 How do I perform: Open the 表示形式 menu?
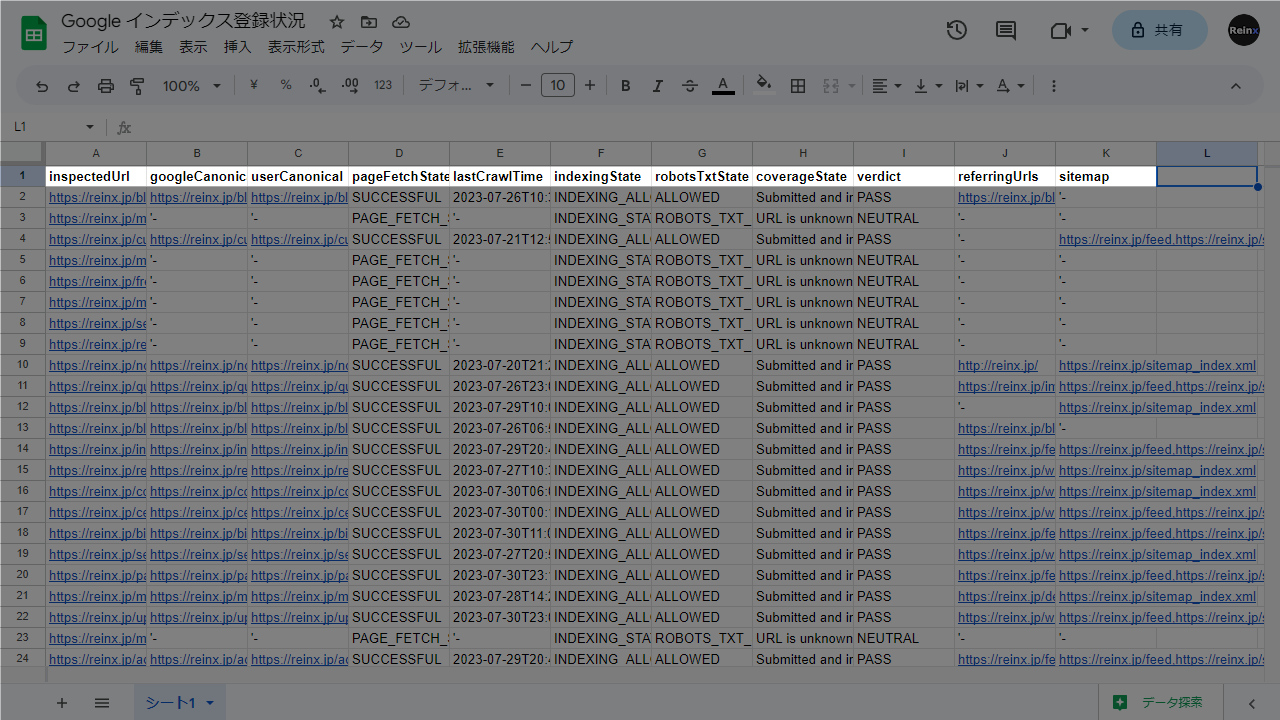coord(296,47)
